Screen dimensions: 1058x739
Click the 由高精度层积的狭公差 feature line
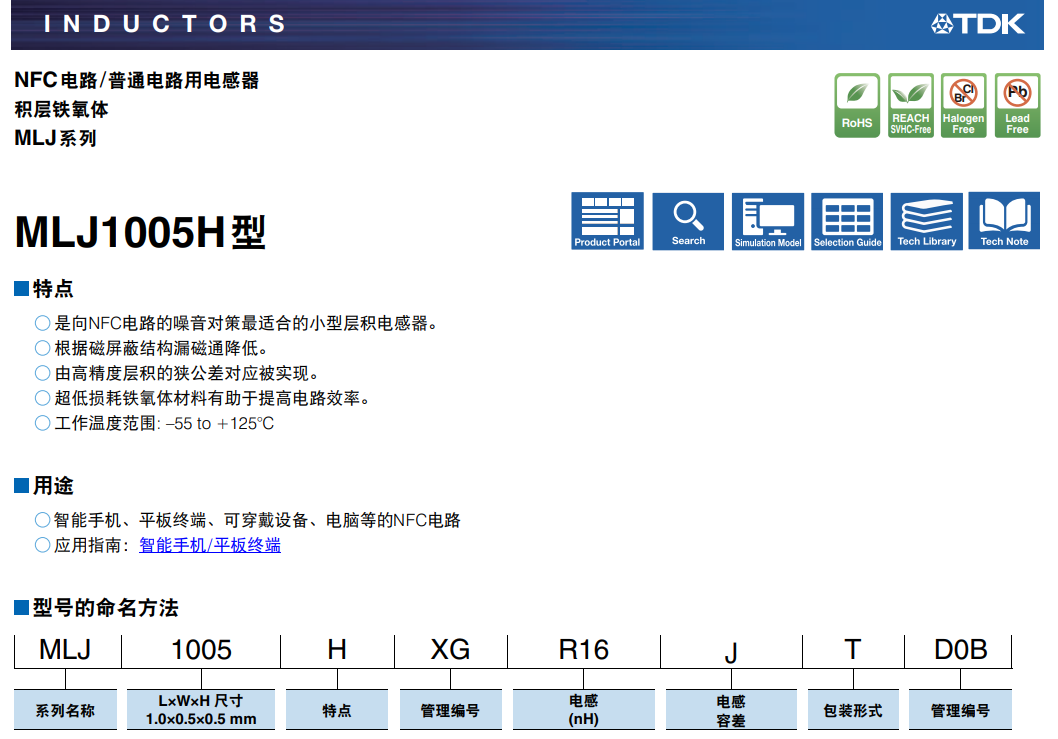pos(186,373)
